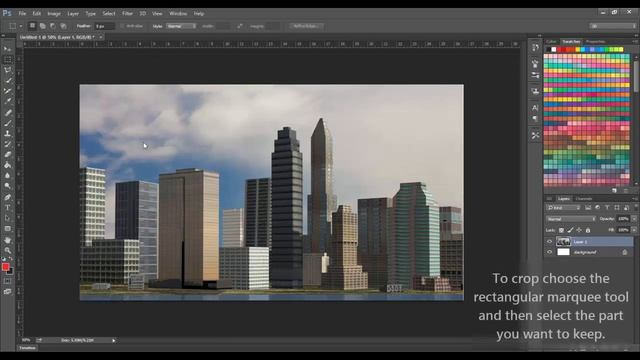The height and width of the screenshot is (360, 640).
Task: Select the Clone Stamp tool
Action: (x=7, y=133)
